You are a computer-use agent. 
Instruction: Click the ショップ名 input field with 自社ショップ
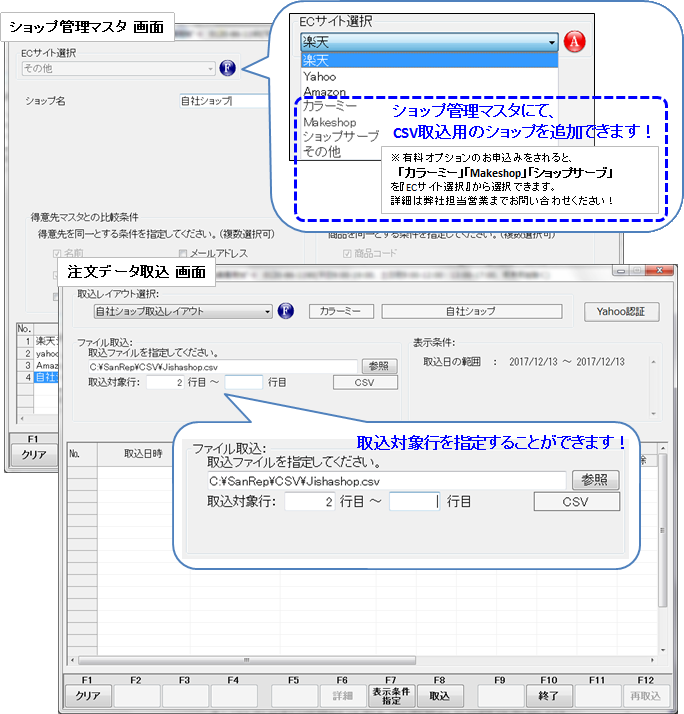pyautogui.click(x=225, y=101)
